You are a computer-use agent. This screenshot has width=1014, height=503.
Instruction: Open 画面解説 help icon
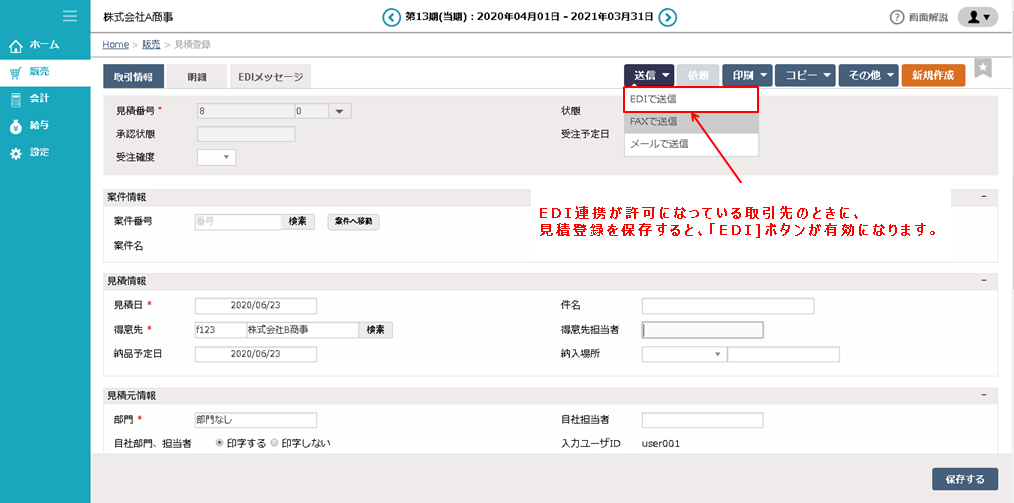click(897, 17)
